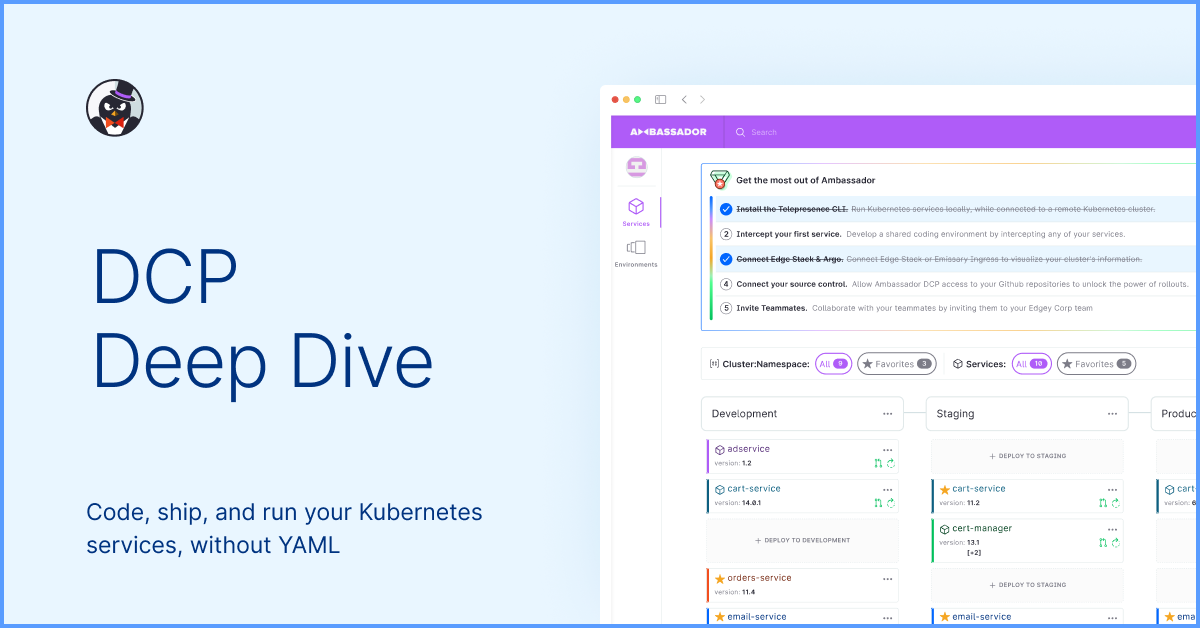Click the medal icon in onboarding card
1200x628 pixels.
[x=720, y=180]
